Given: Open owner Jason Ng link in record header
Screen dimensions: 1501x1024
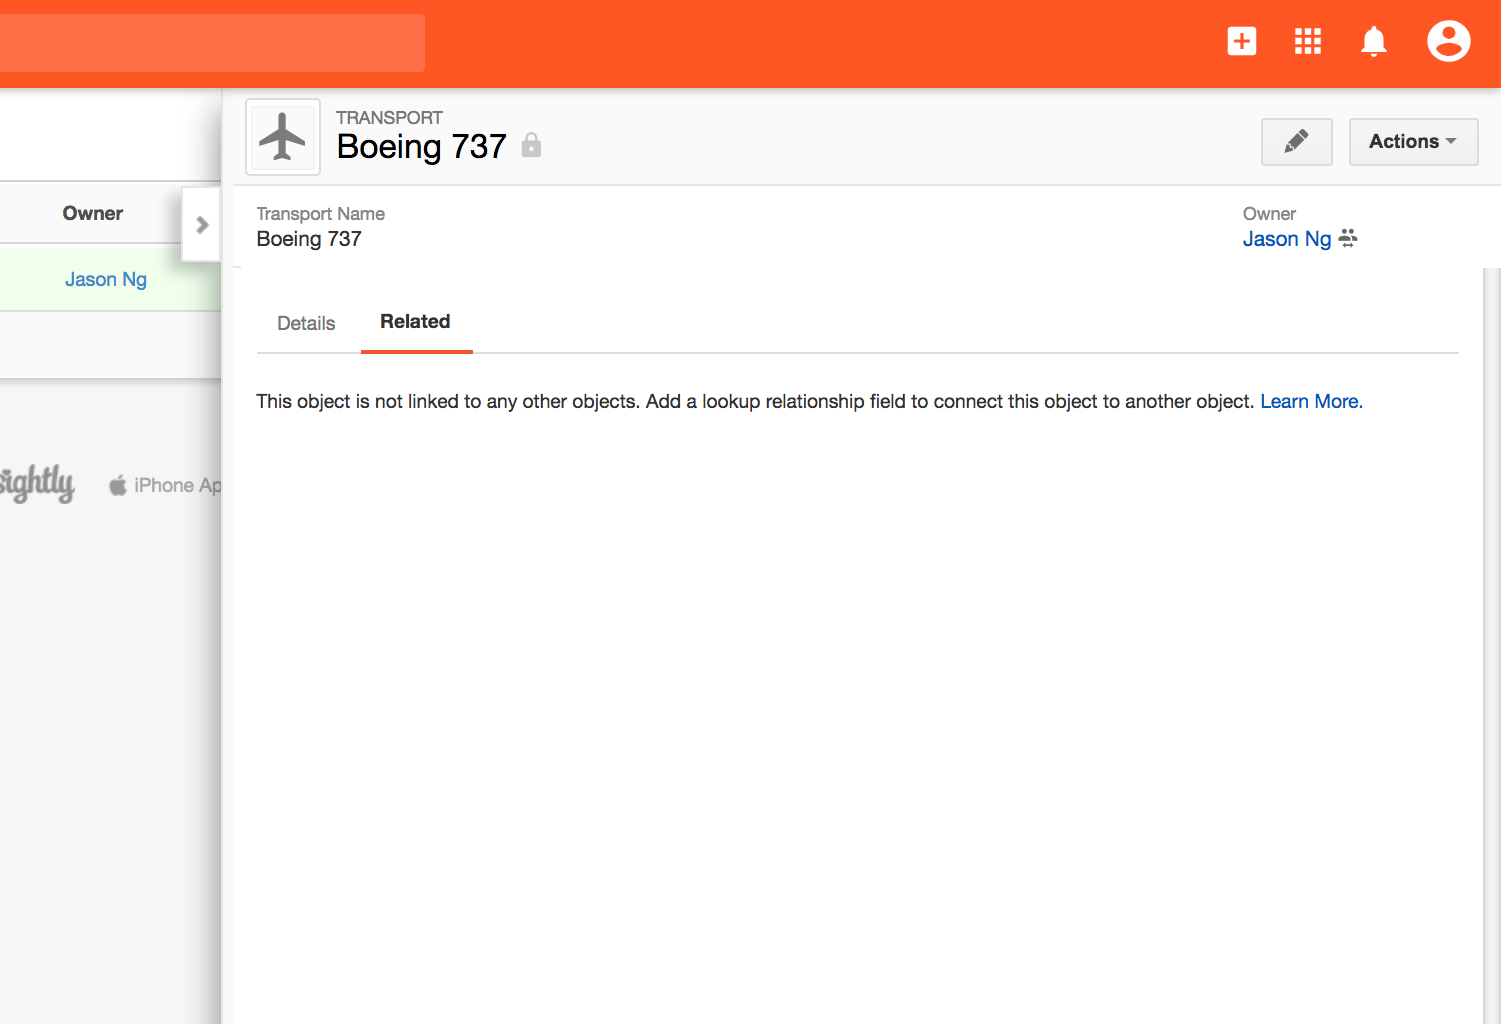Looking at the screenshot, I should click(x=1287, y=239).
